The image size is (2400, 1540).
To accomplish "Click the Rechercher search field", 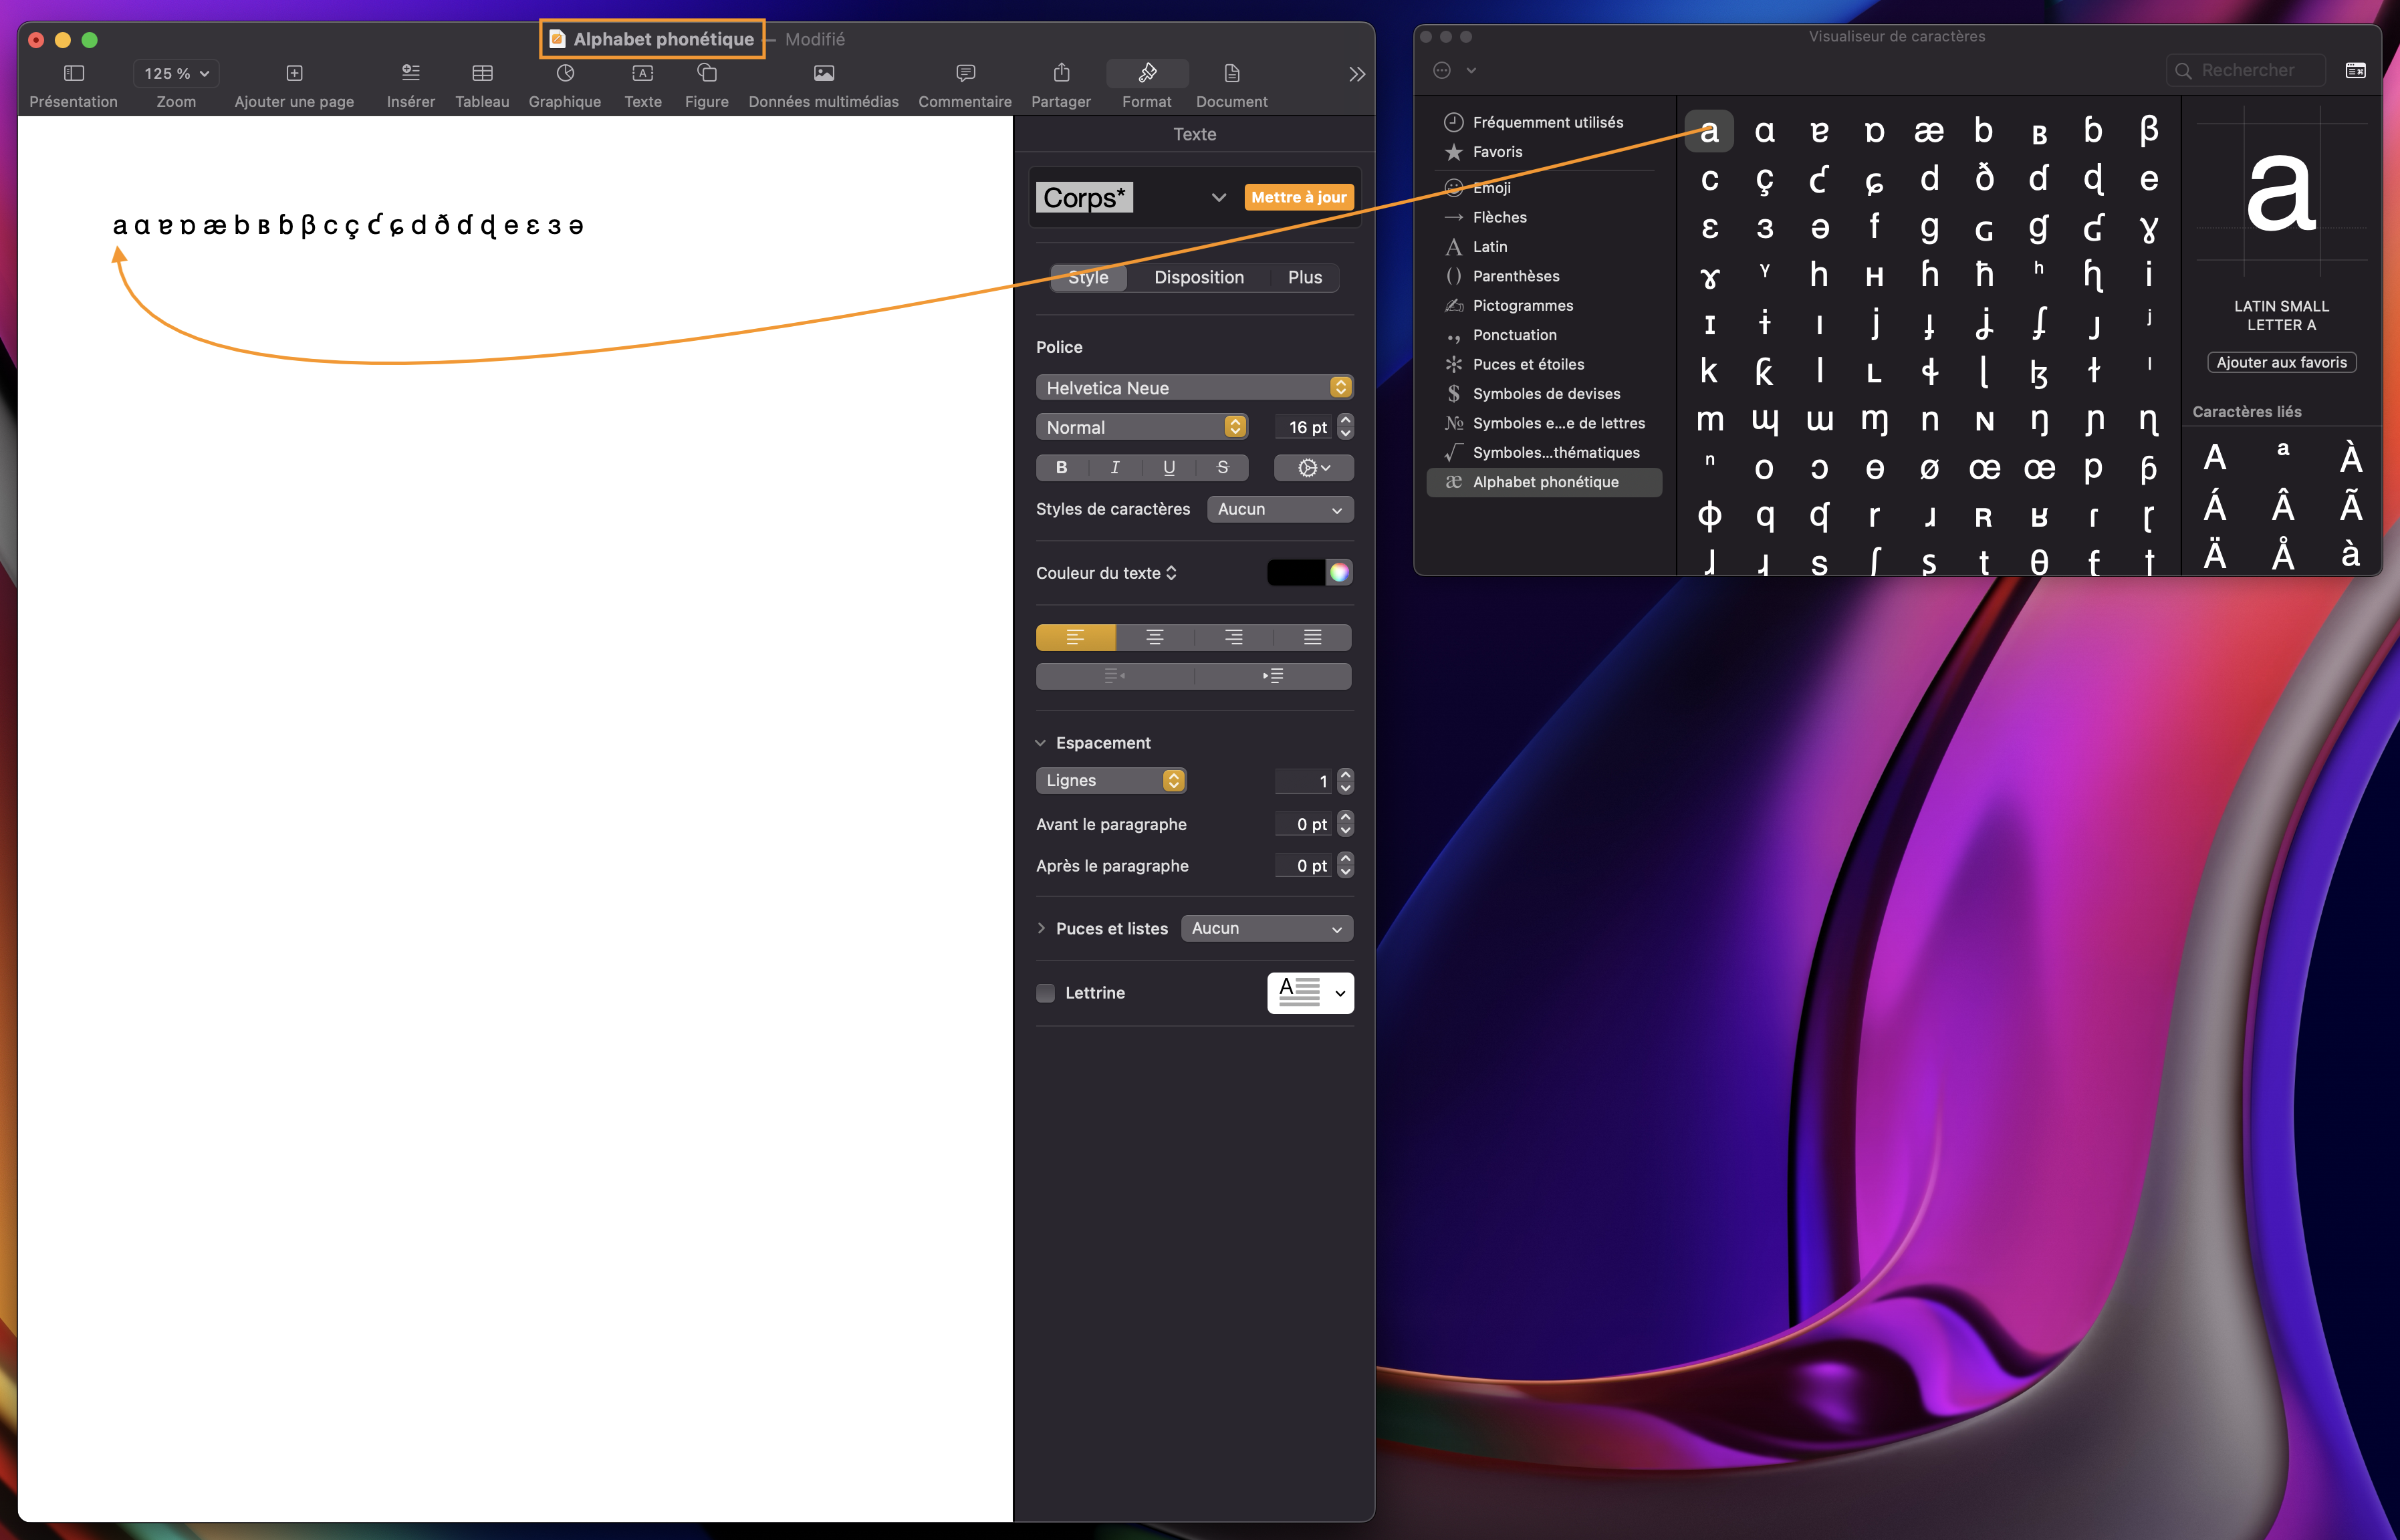I will pyautogui.click(x=2247, y=71).
